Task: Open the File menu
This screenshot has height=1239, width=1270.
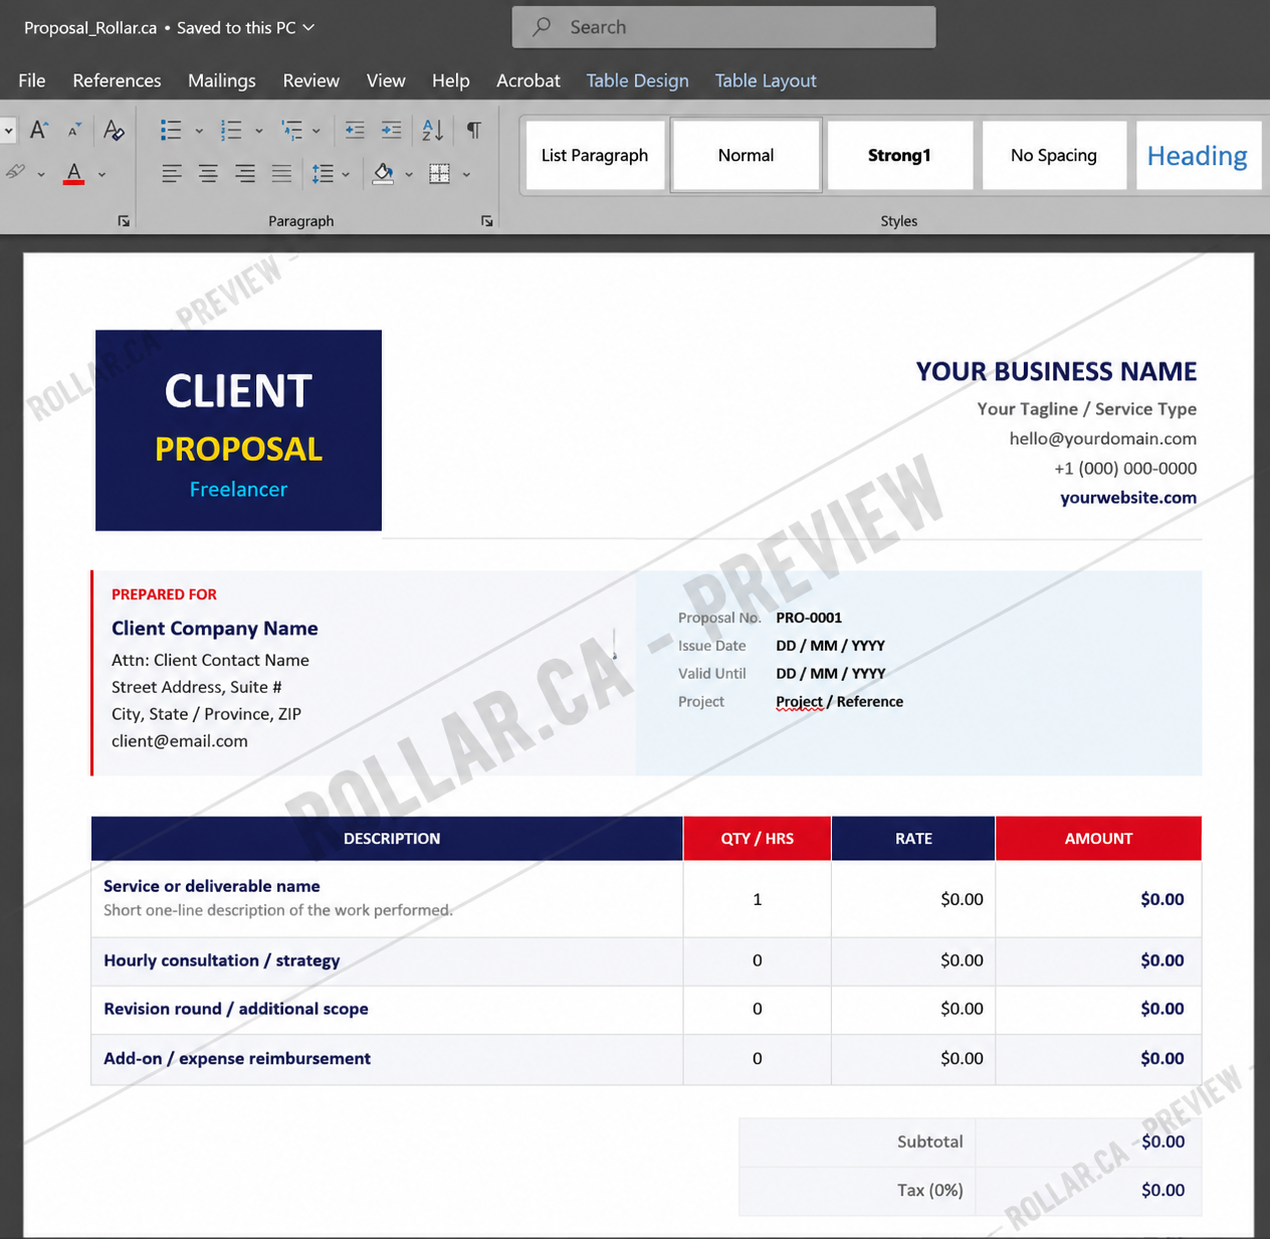Action: click(x=32, y=80)
